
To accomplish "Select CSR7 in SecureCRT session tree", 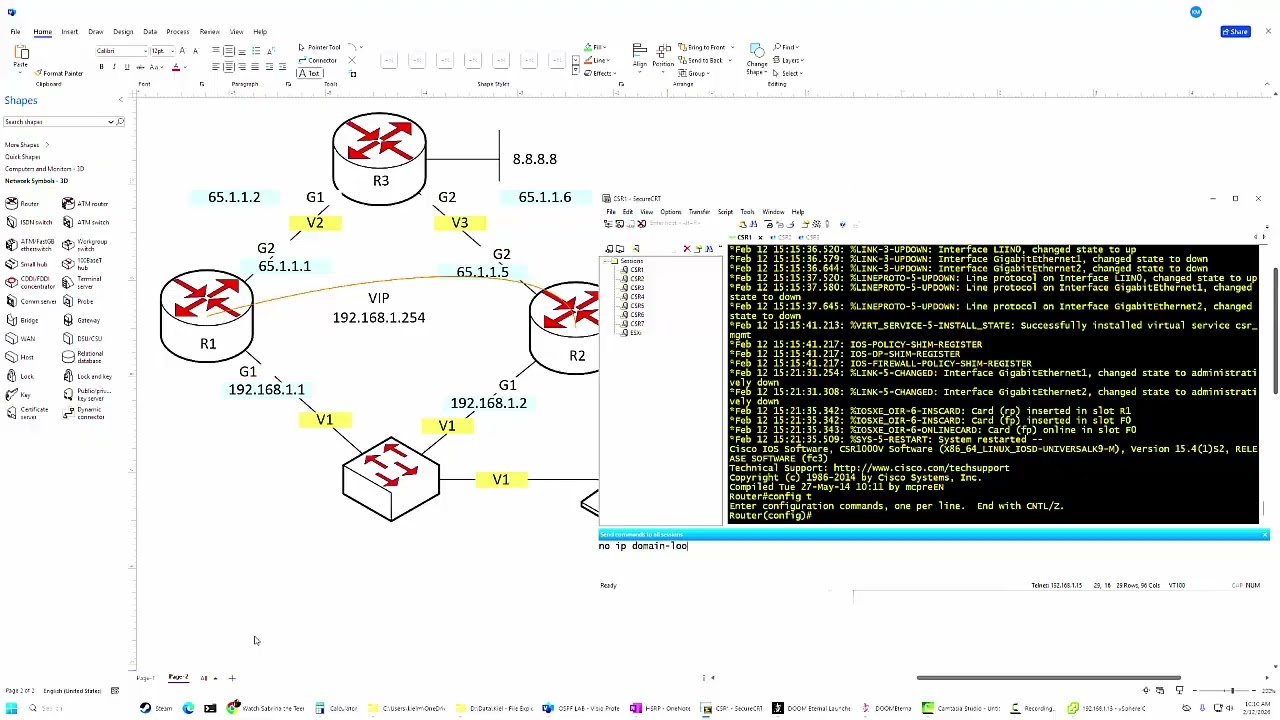I will point(634,324).
